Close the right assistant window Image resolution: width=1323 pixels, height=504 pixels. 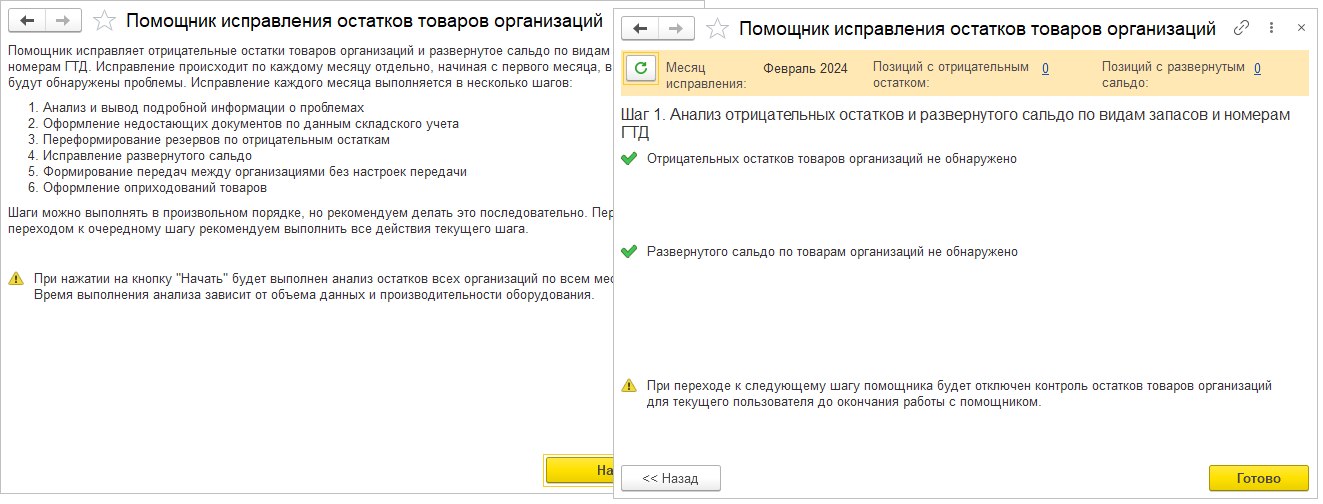tap(1300, 28)
